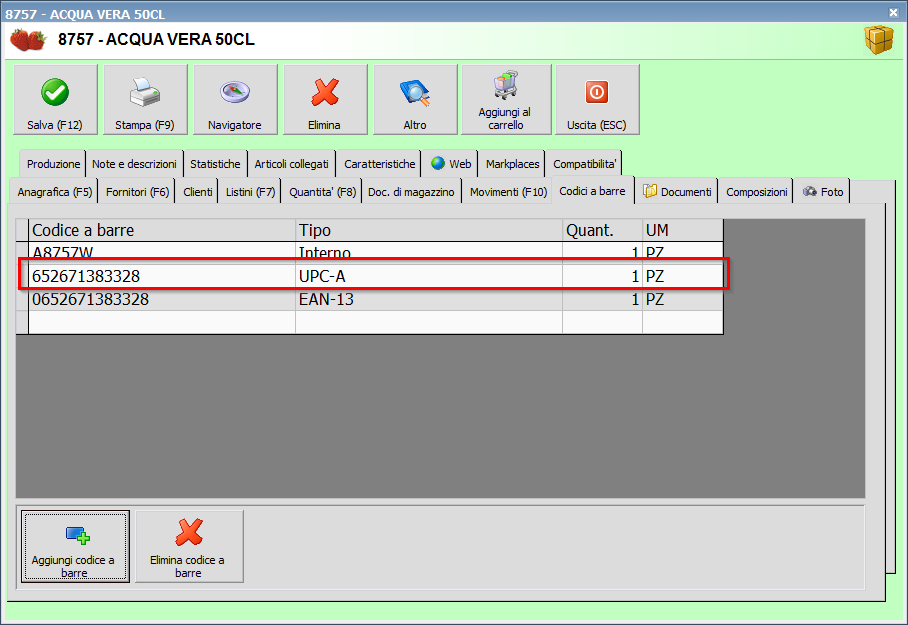Select the Codici a barre tab
The width and height of the screenshot is (908, 625).
[592, 191]
